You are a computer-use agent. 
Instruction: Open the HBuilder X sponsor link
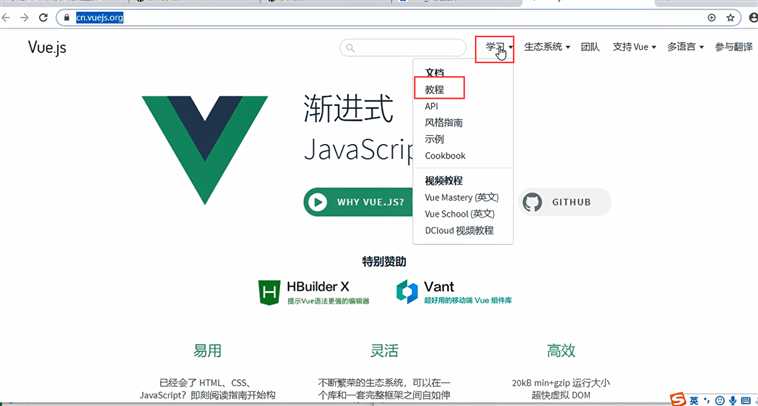click(x=314, y=292)
